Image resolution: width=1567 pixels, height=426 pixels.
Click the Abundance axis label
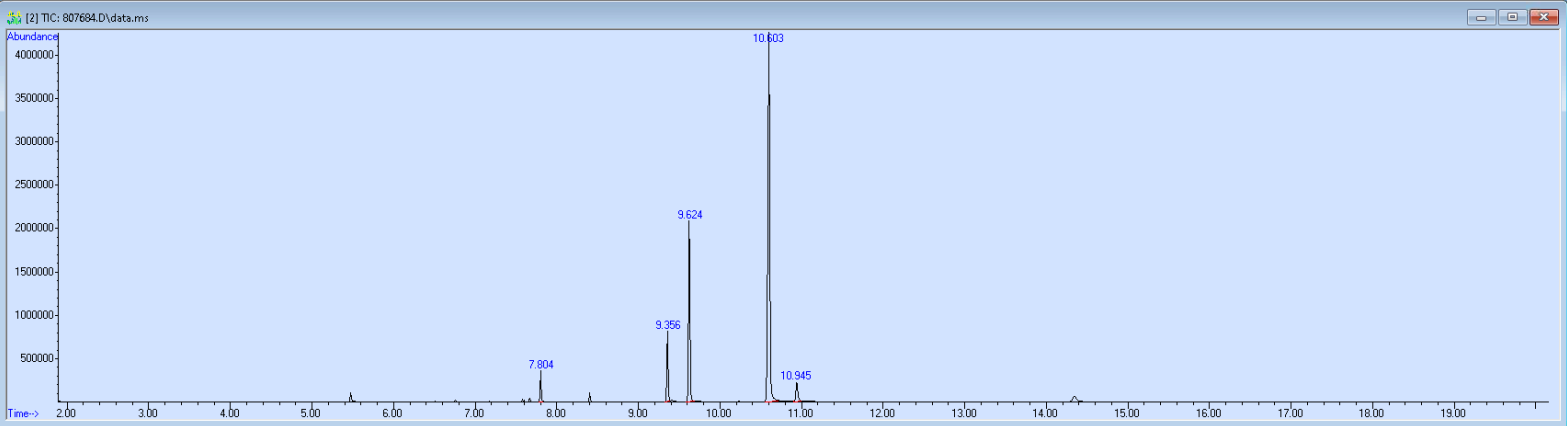(x=32, y=36)
